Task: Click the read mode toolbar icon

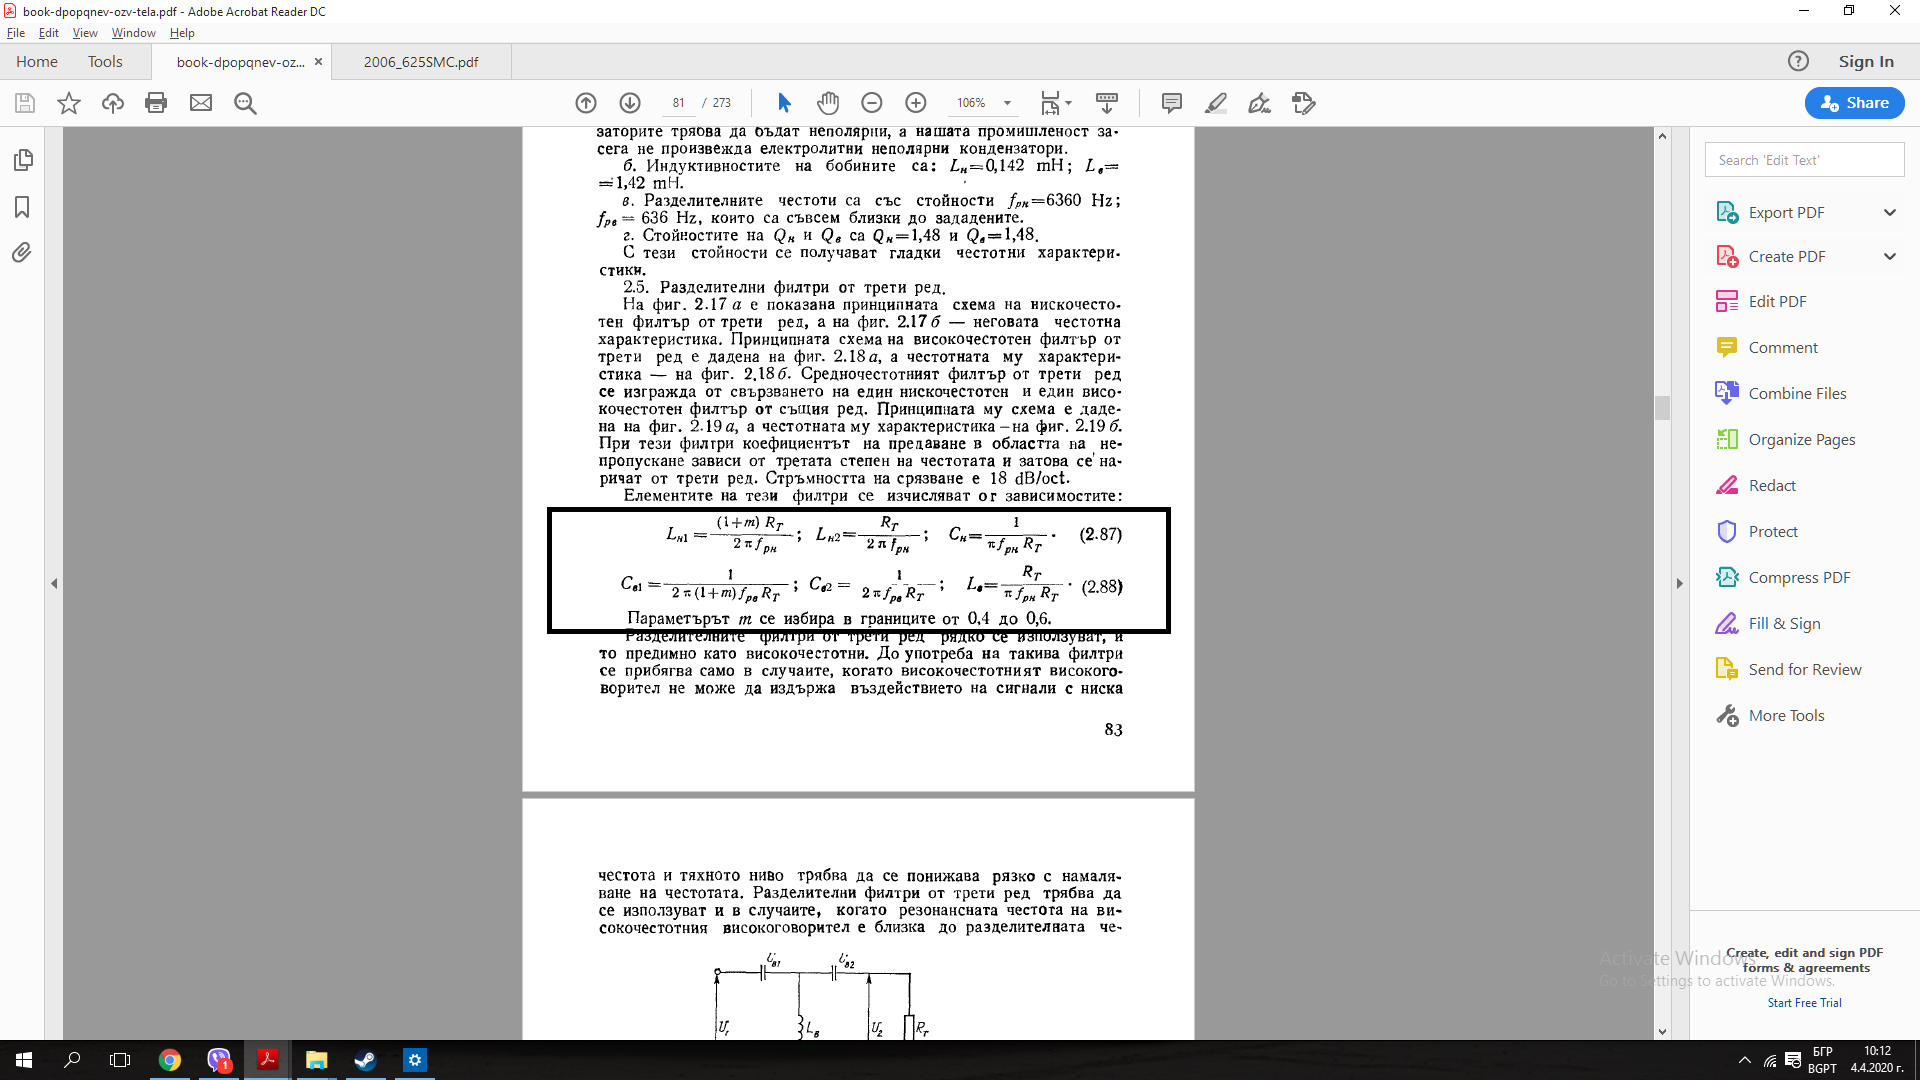Action: point(1107,103)
